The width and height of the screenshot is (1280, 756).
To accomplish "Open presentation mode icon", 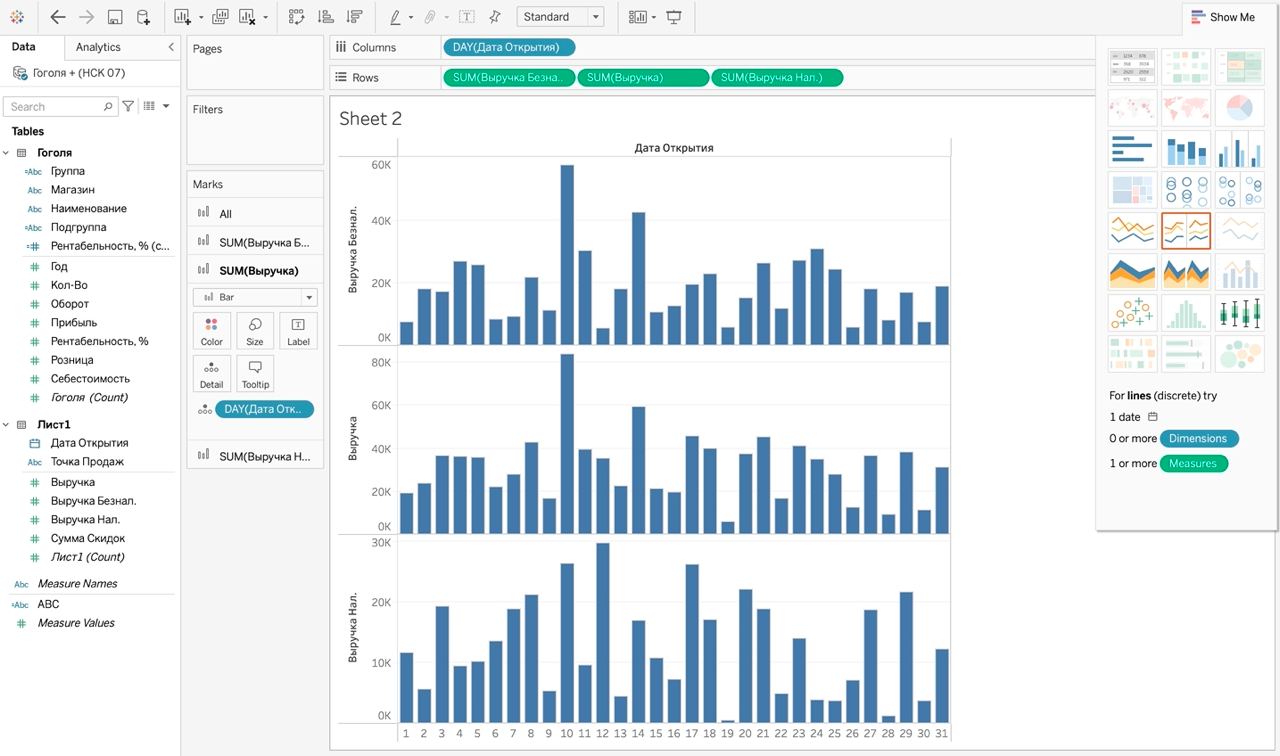I will (x=674, y=17).
